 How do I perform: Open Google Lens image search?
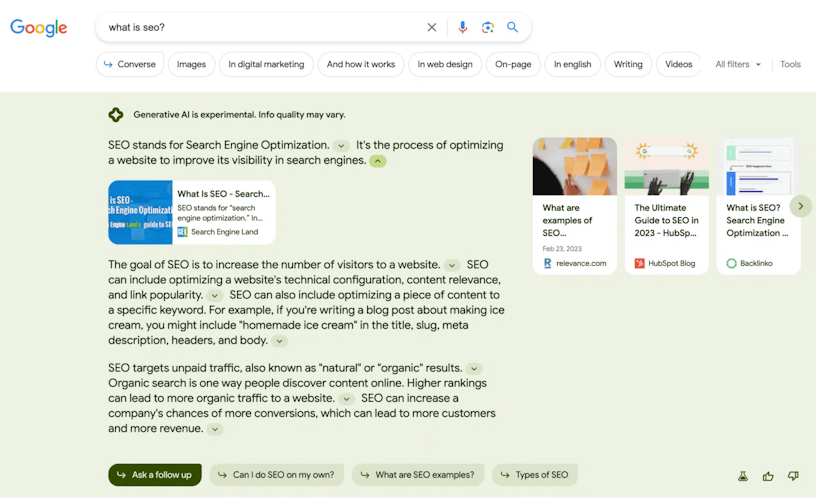(x=487, y=28)
